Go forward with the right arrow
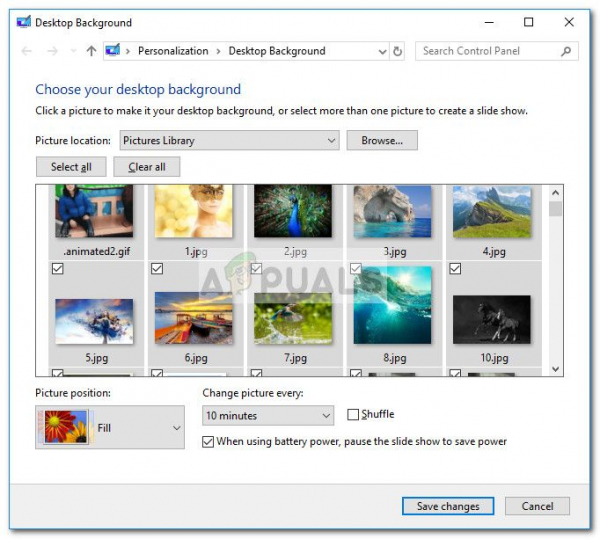This screenshot has height=539, width=600. [52, 51]
